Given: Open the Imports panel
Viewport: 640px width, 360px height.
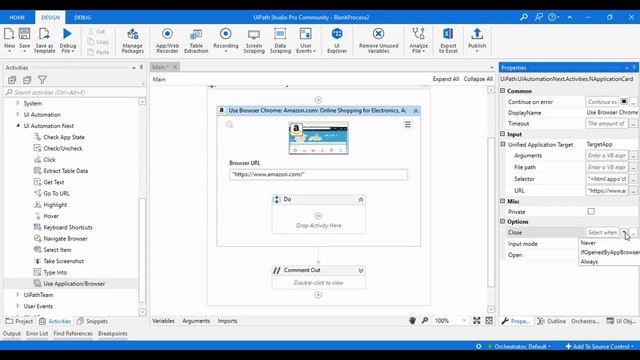Looking at the screenshot, I should pyautogui.click(x=227, y=321).
